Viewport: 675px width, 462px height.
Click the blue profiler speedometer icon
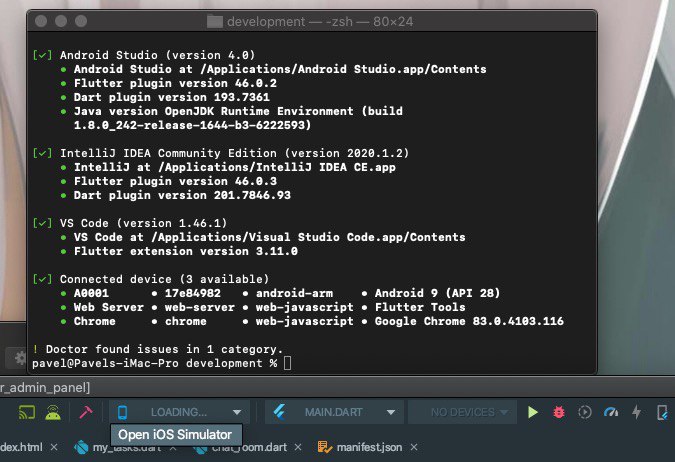[x=611, y=412]
